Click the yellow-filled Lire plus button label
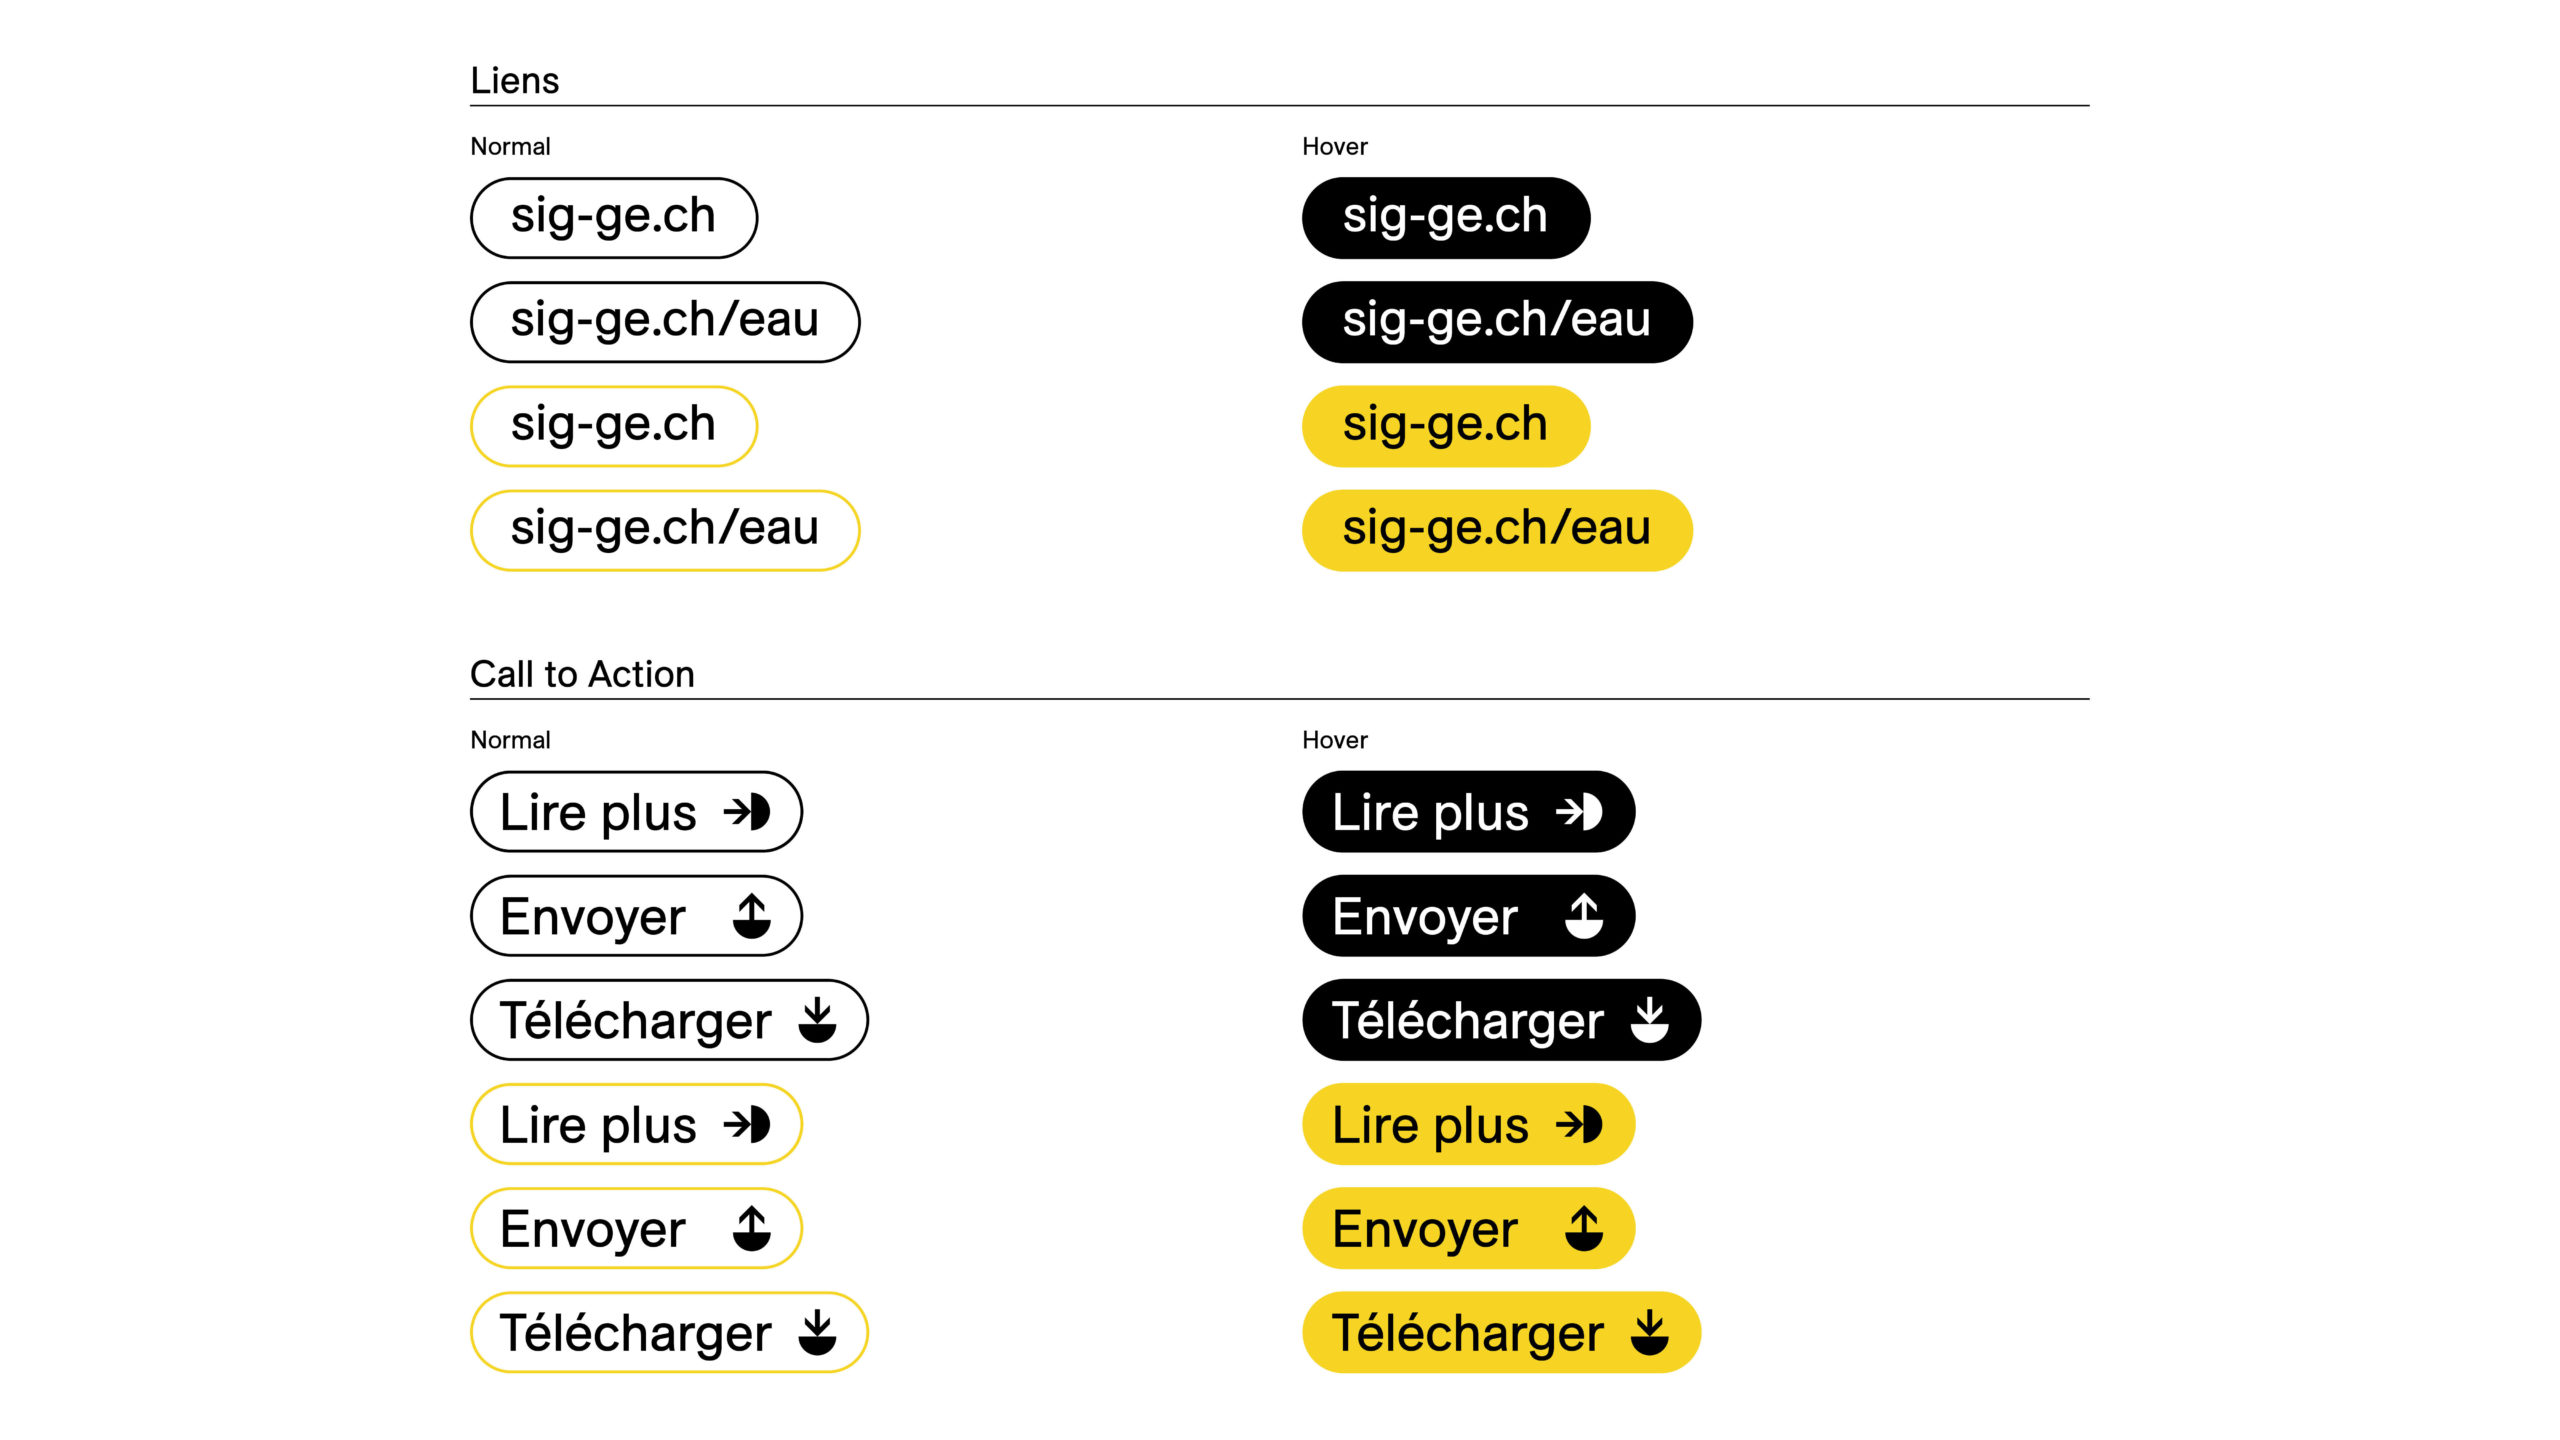The width and height of the screenshot is (2560, 1440). 1430,1124
